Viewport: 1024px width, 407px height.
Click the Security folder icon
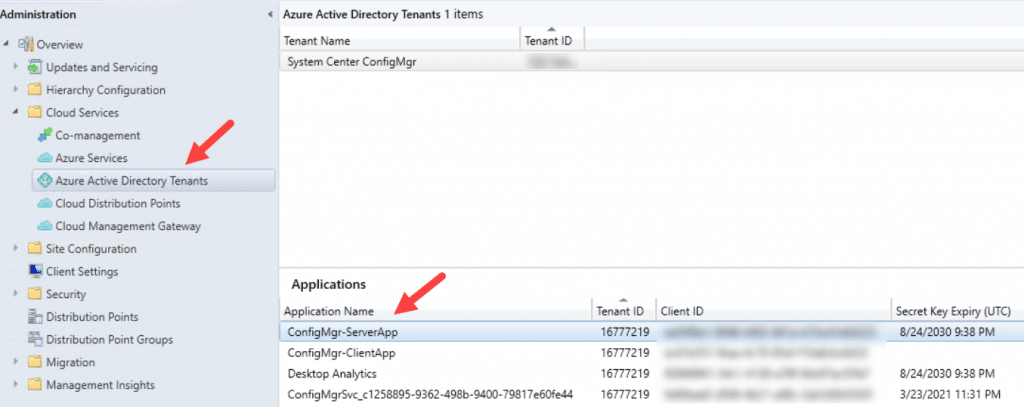(x=35, y=294)
